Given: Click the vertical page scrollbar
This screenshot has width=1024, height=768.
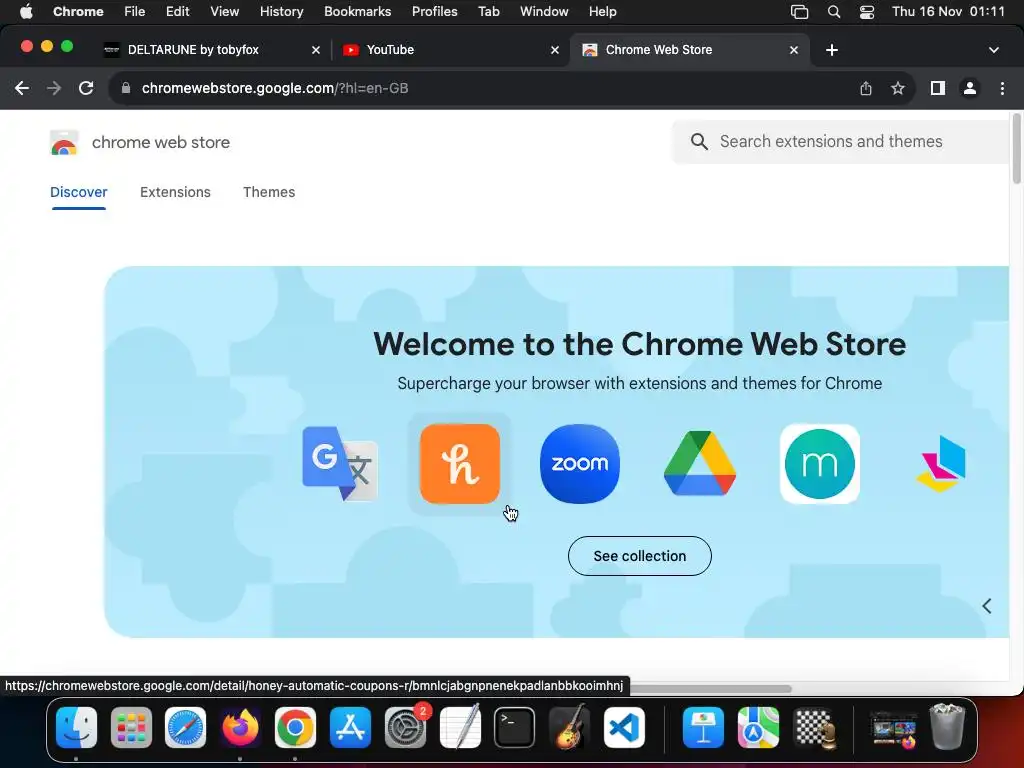Looking at the screenshot, I should point(1016,149).
